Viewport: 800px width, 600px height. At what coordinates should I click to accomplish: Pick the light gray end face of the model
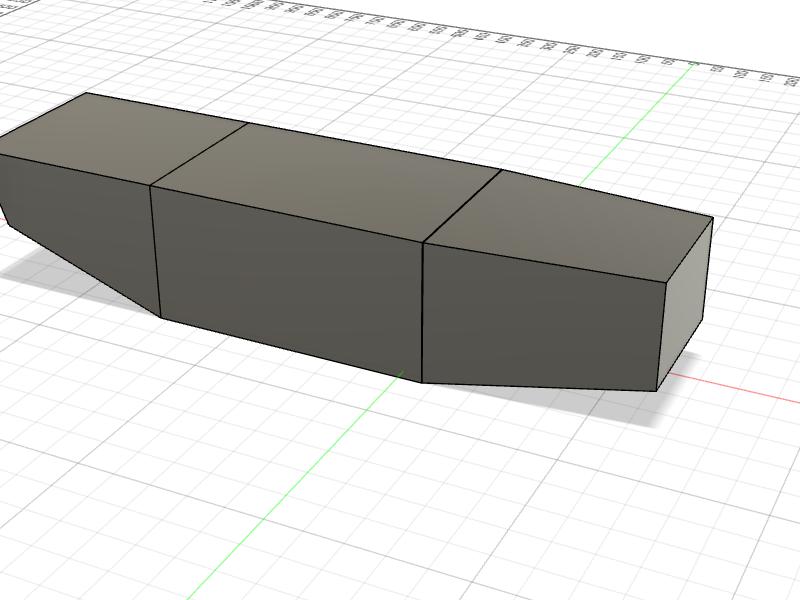684,304
